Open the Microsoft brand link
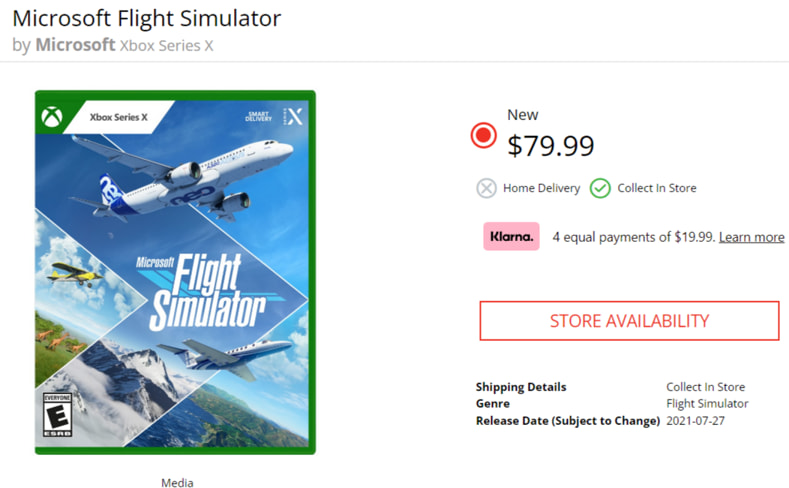The height and width of the screenshot is (488, 789). 75,45
